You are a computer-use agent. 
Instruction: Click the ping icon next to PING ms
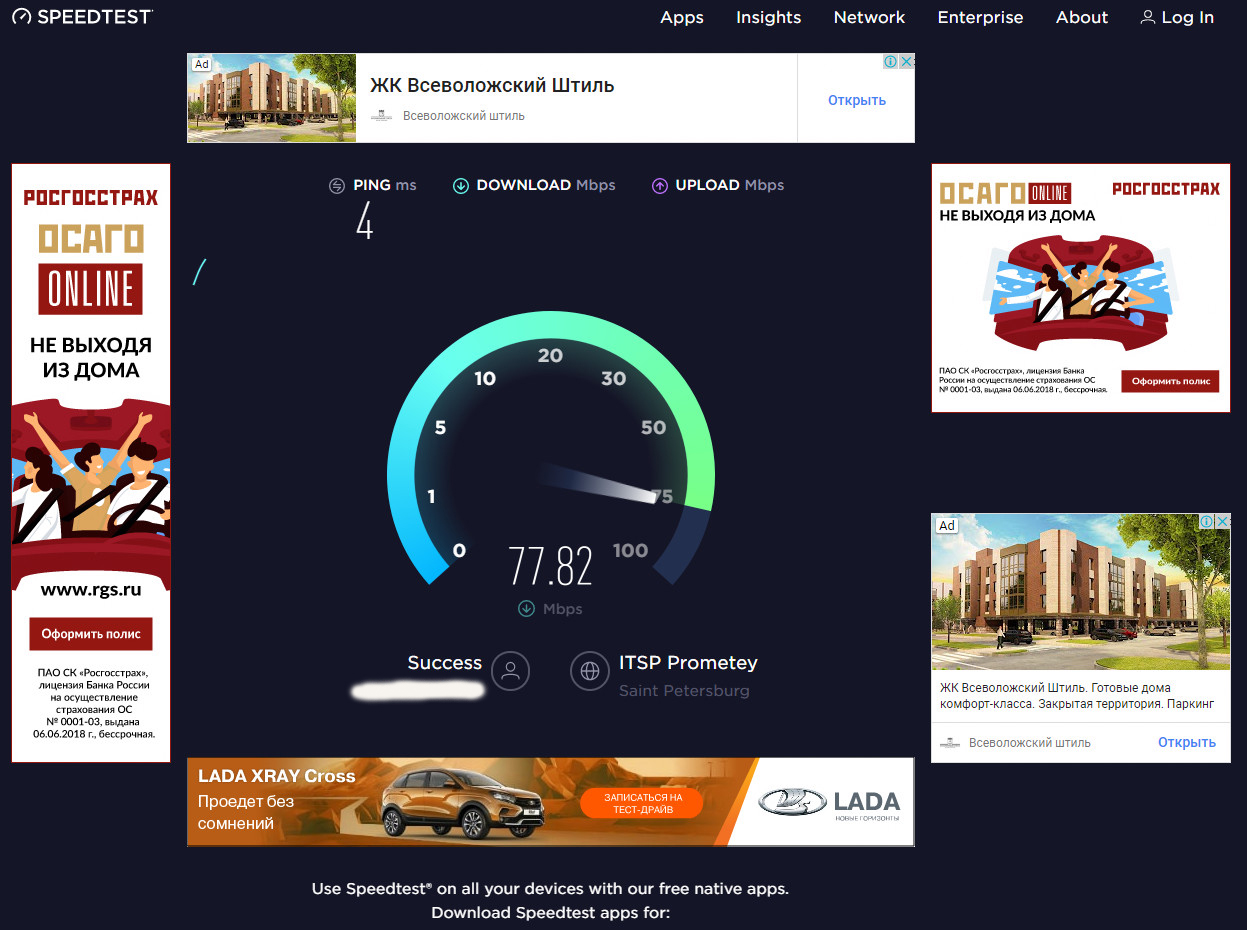[x=337, y=186]
